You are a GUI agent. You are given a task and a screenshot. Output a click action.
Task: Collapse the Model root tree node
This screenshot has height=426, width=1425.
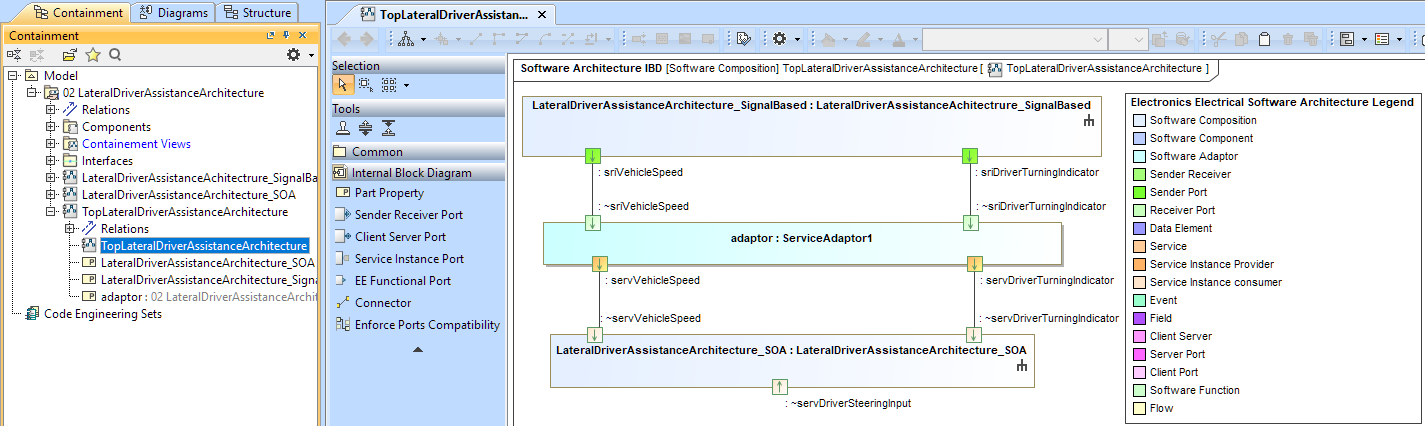pyautogui.click(x=13, y=76)
